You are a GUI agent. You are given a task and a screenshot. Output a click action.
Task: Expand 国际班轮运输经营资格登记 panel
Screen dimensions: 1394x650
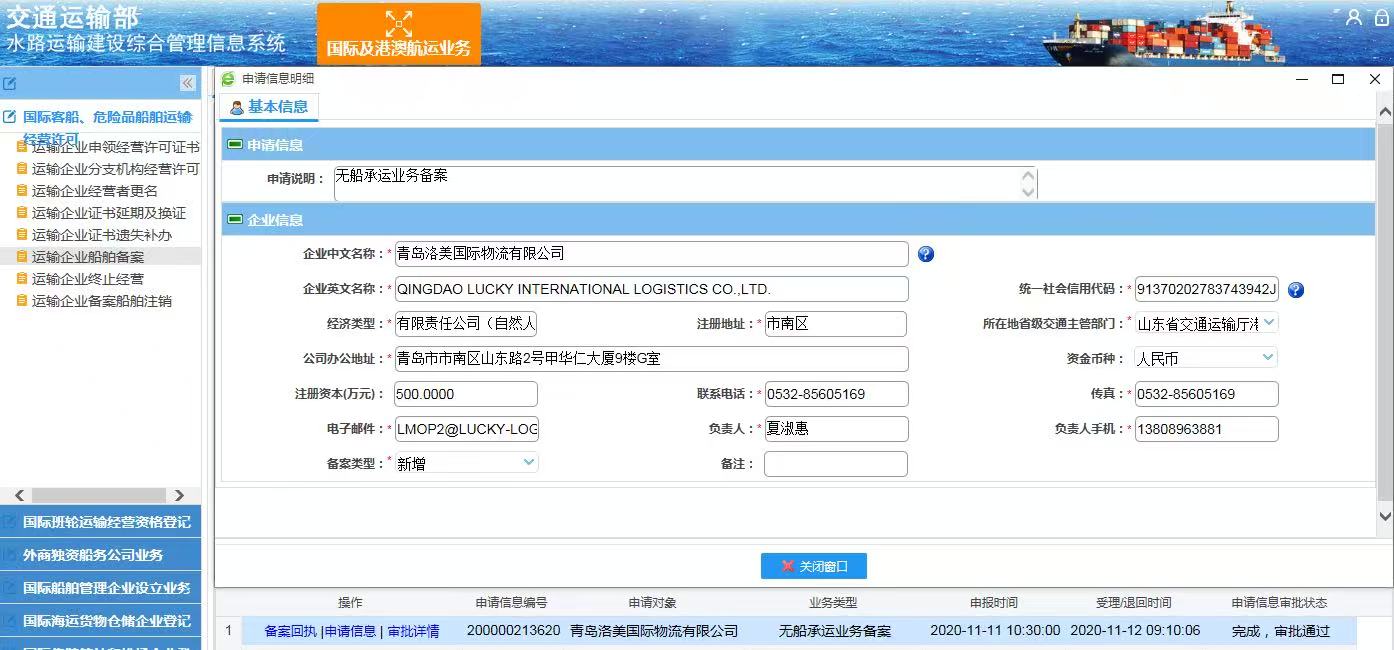click(100, 522)
